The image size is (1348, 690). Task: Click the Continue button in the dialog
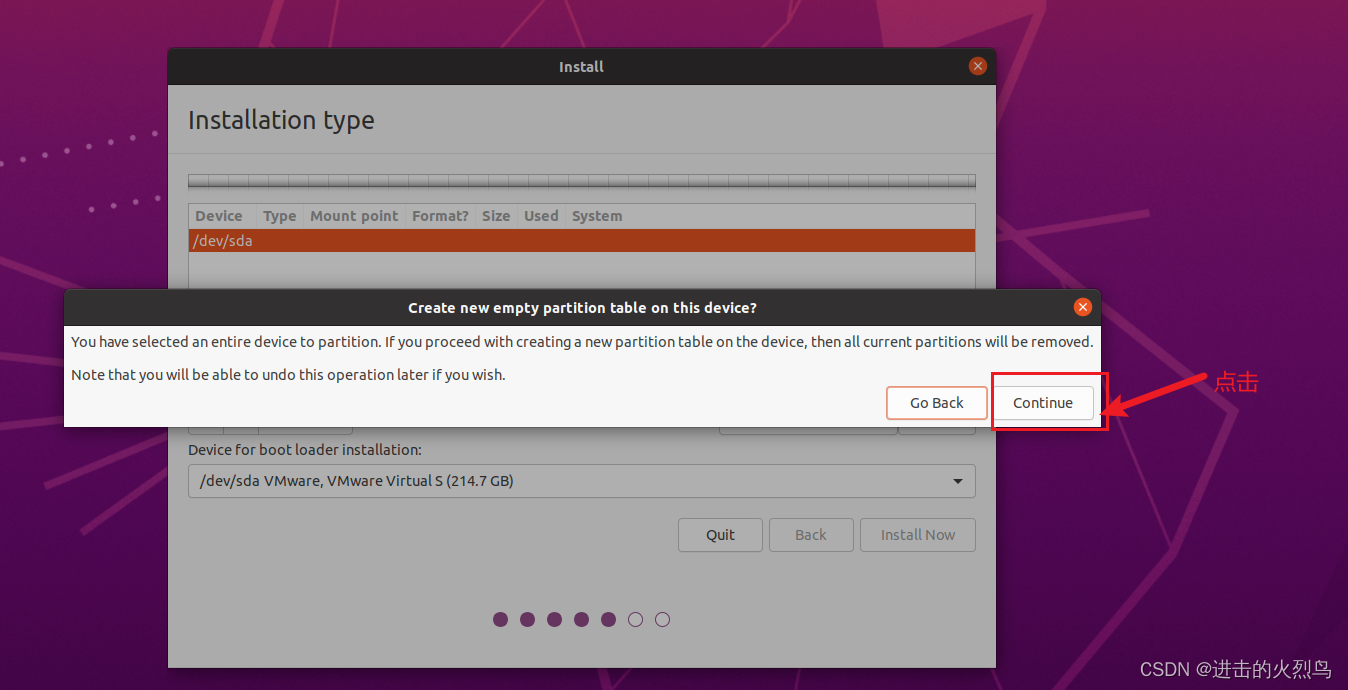(x=1043, y=402)
